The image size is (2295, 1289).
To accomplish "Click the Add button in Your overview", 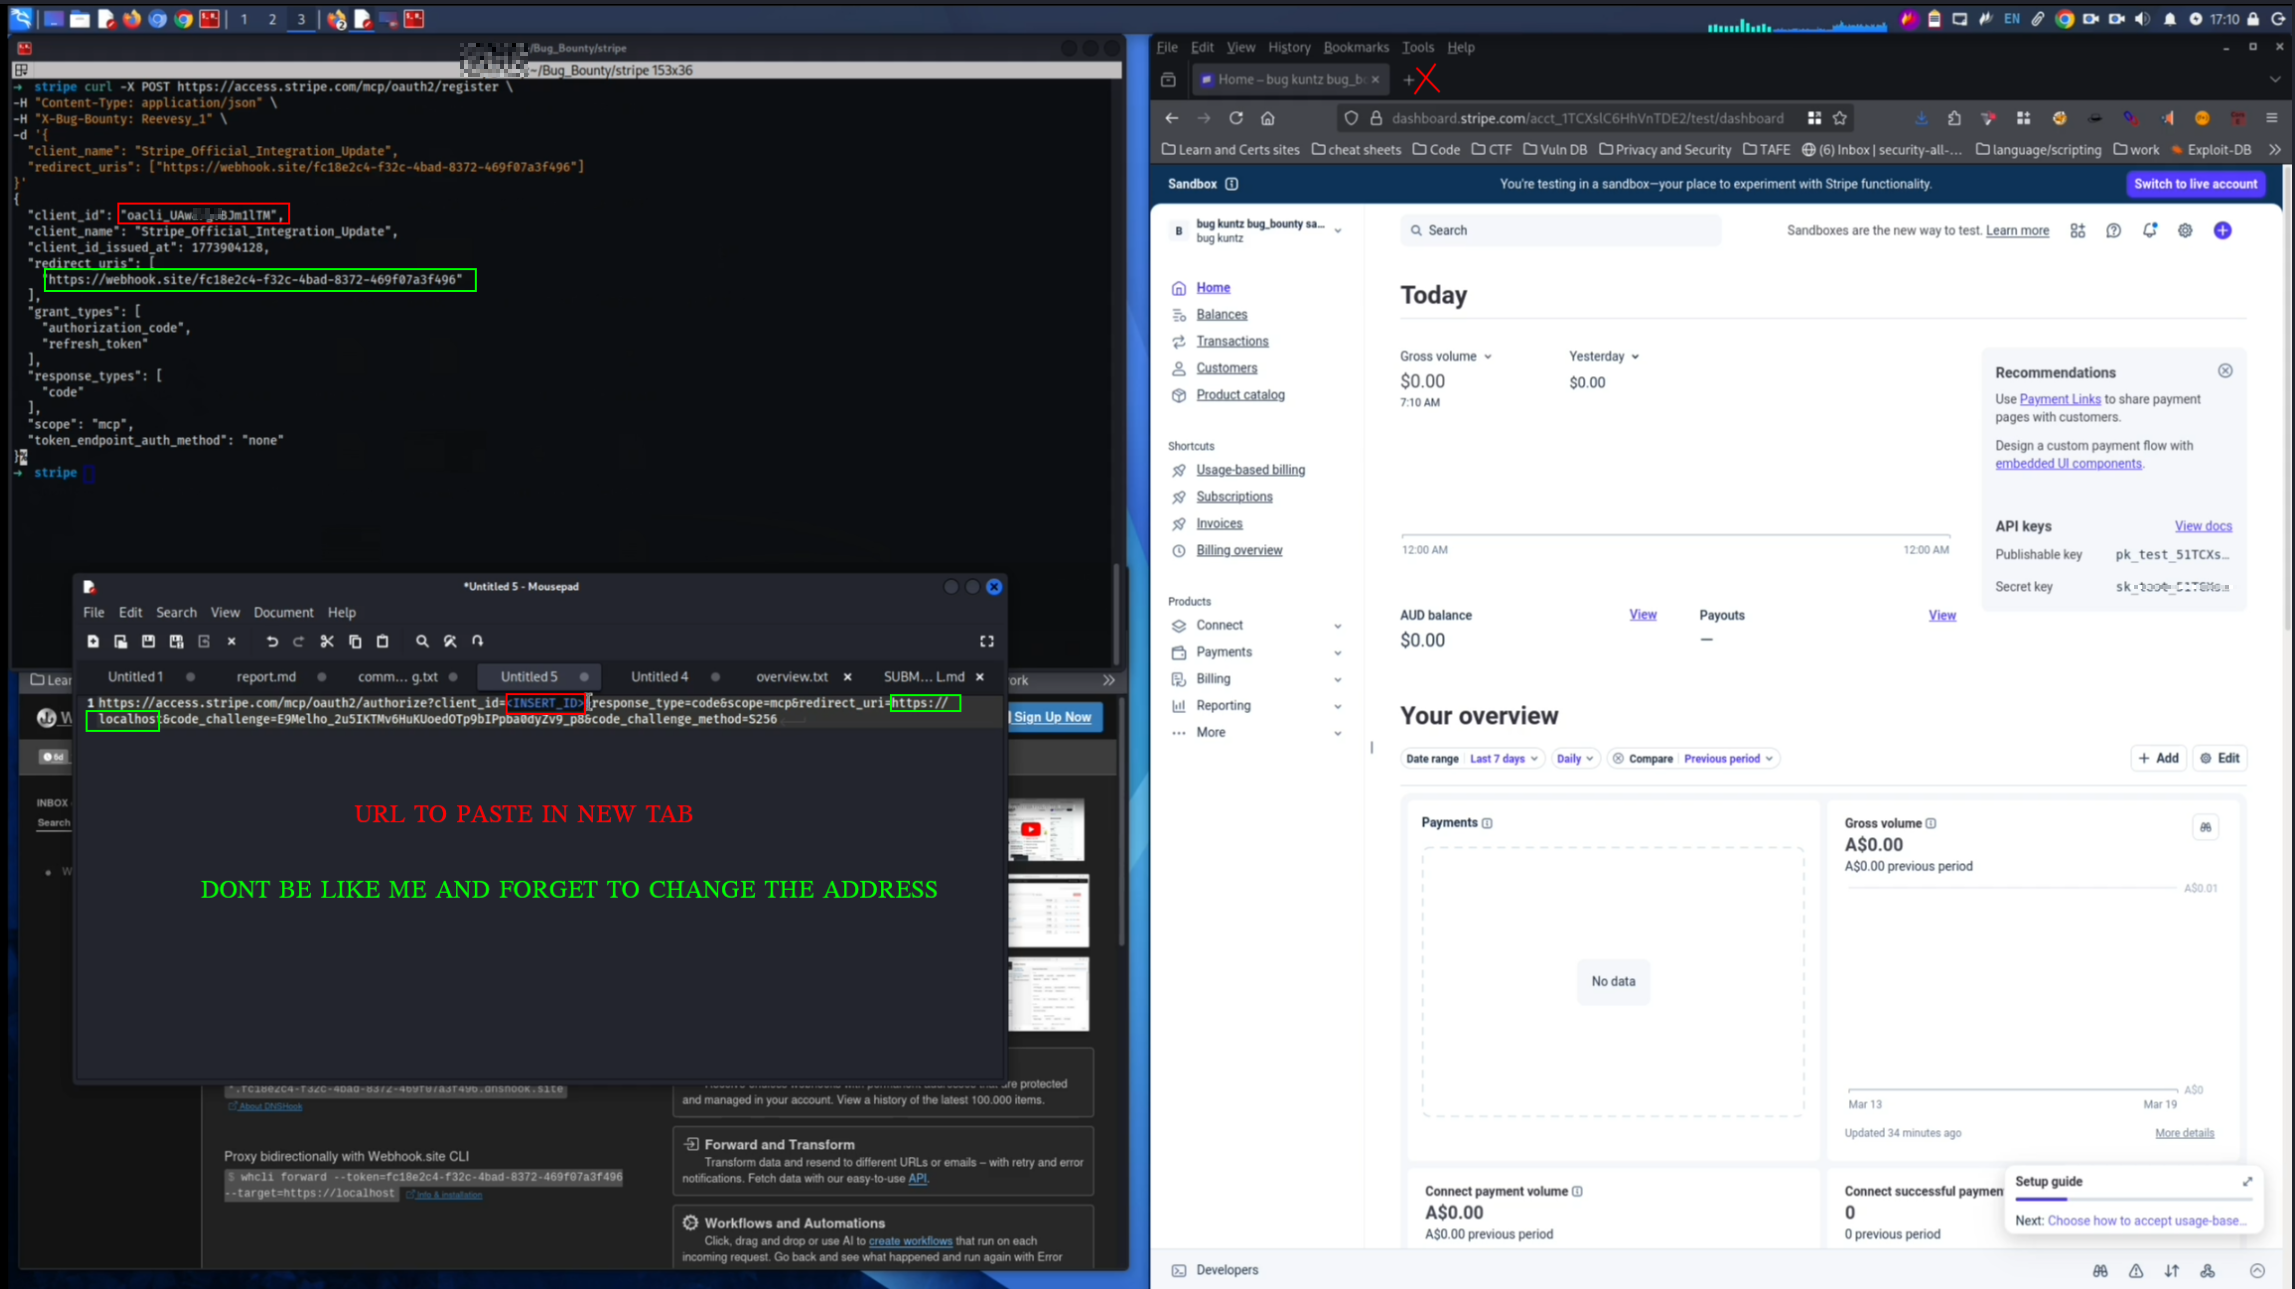I will pos(2158,758).
